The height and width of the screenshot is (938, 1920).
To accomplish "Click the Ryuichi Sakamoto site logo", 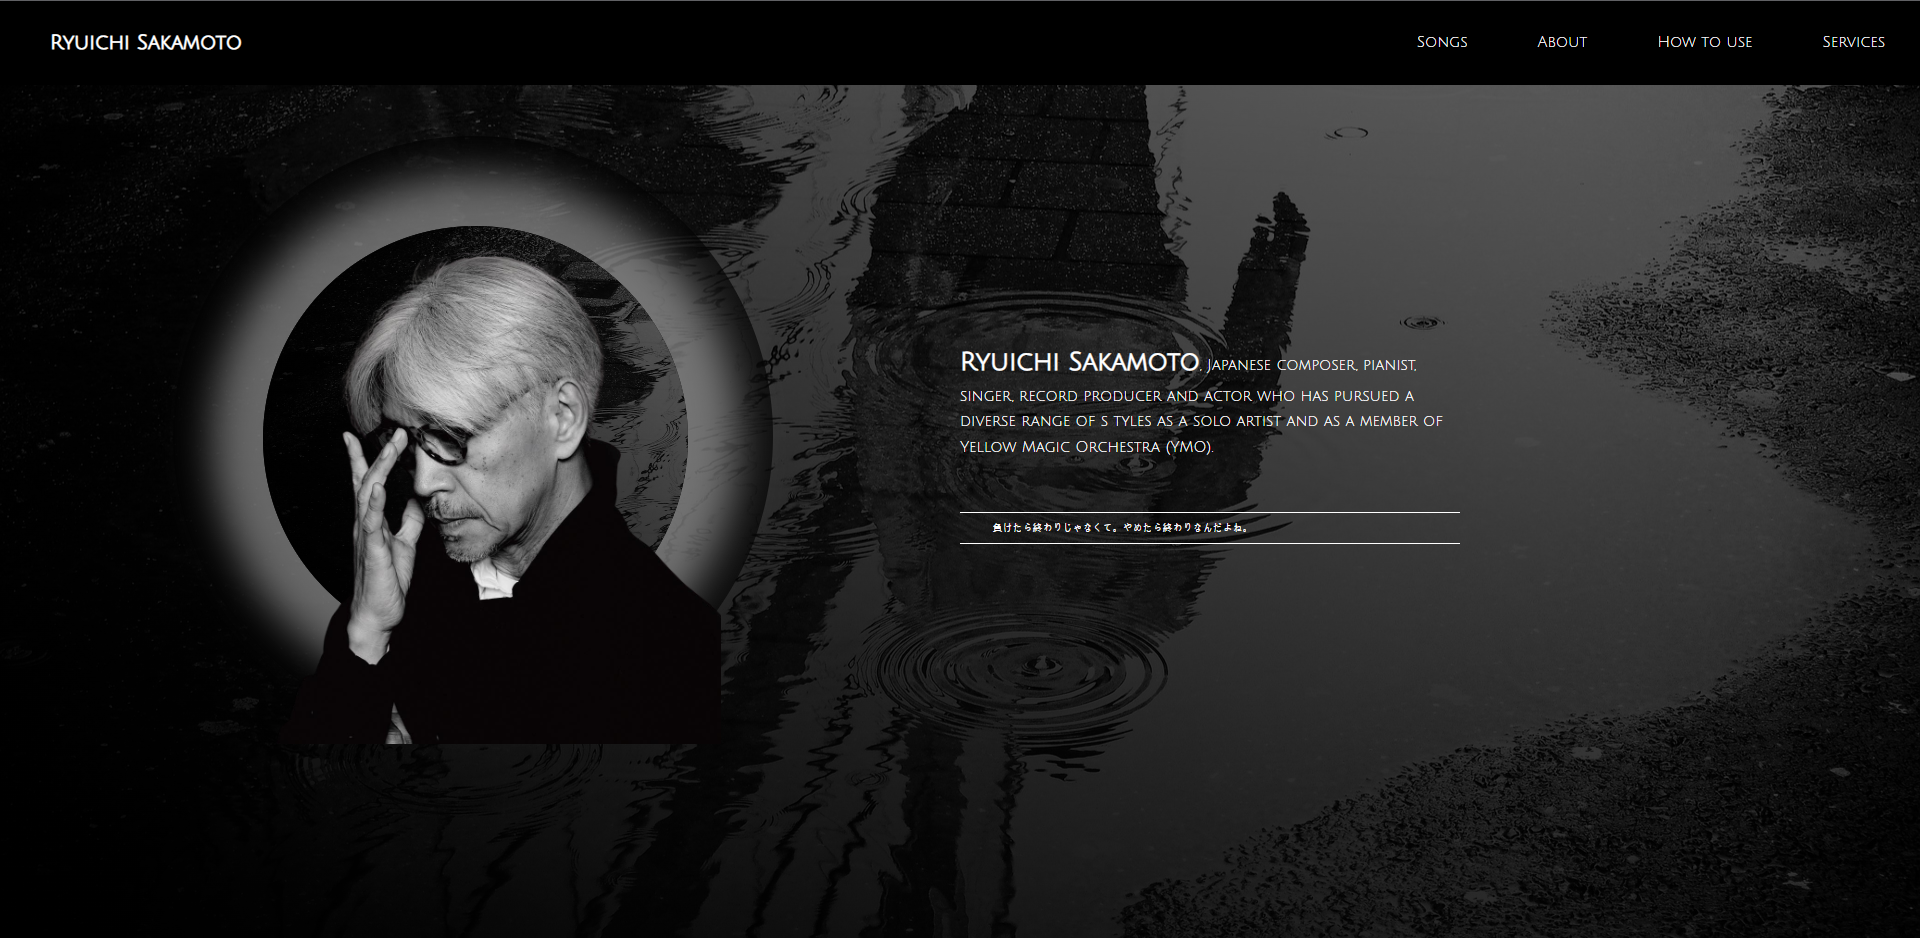I will click(144, 41).
